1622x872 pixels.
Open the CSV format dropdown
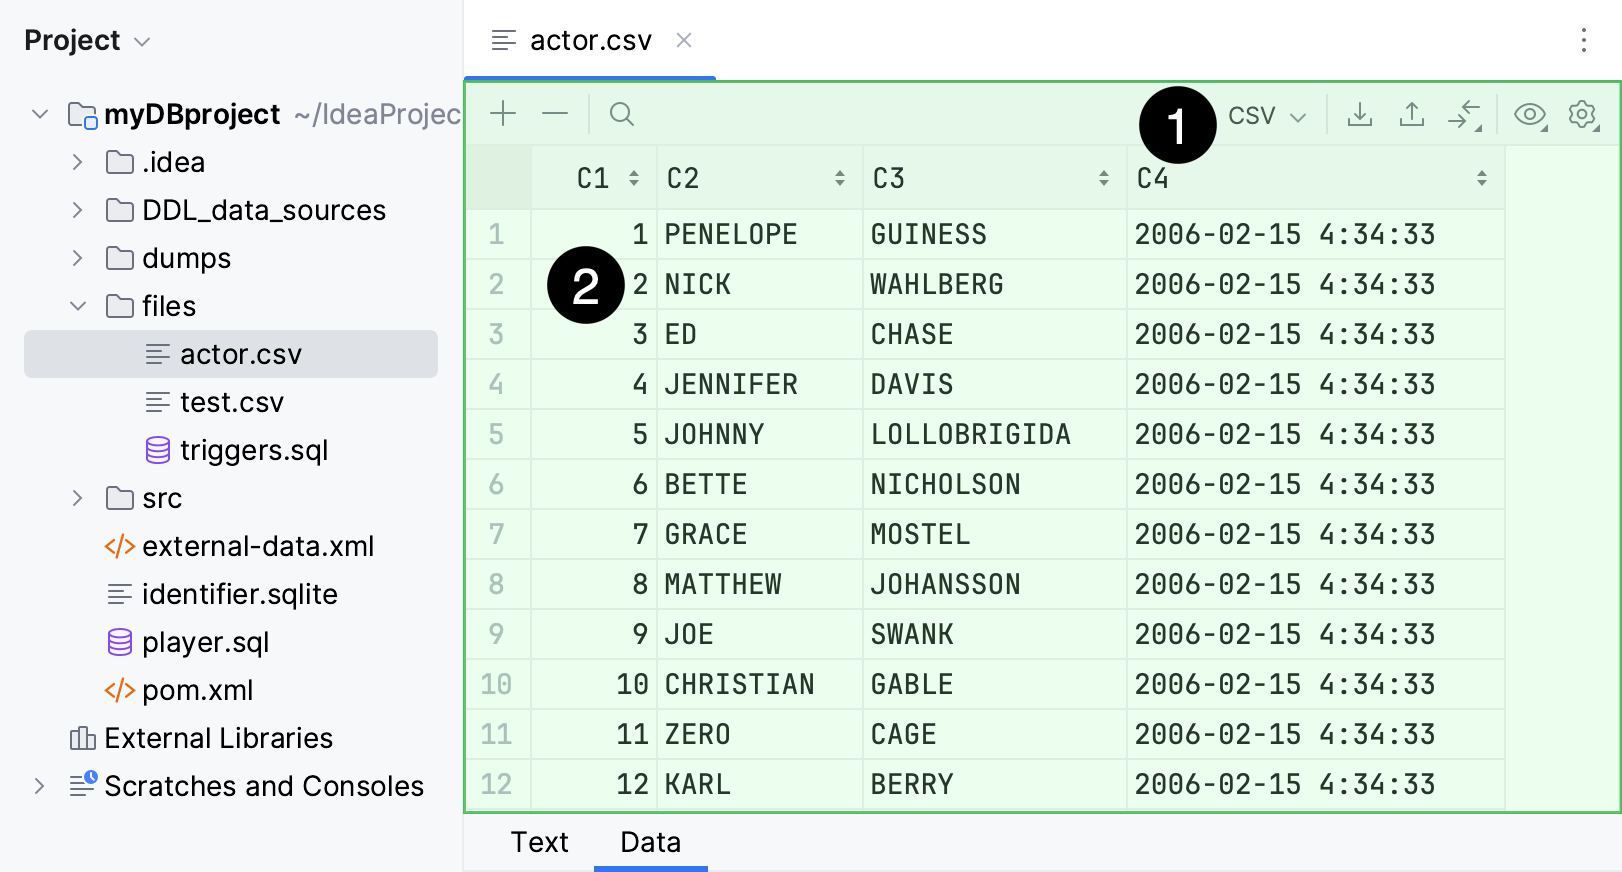click(1267, 116)
